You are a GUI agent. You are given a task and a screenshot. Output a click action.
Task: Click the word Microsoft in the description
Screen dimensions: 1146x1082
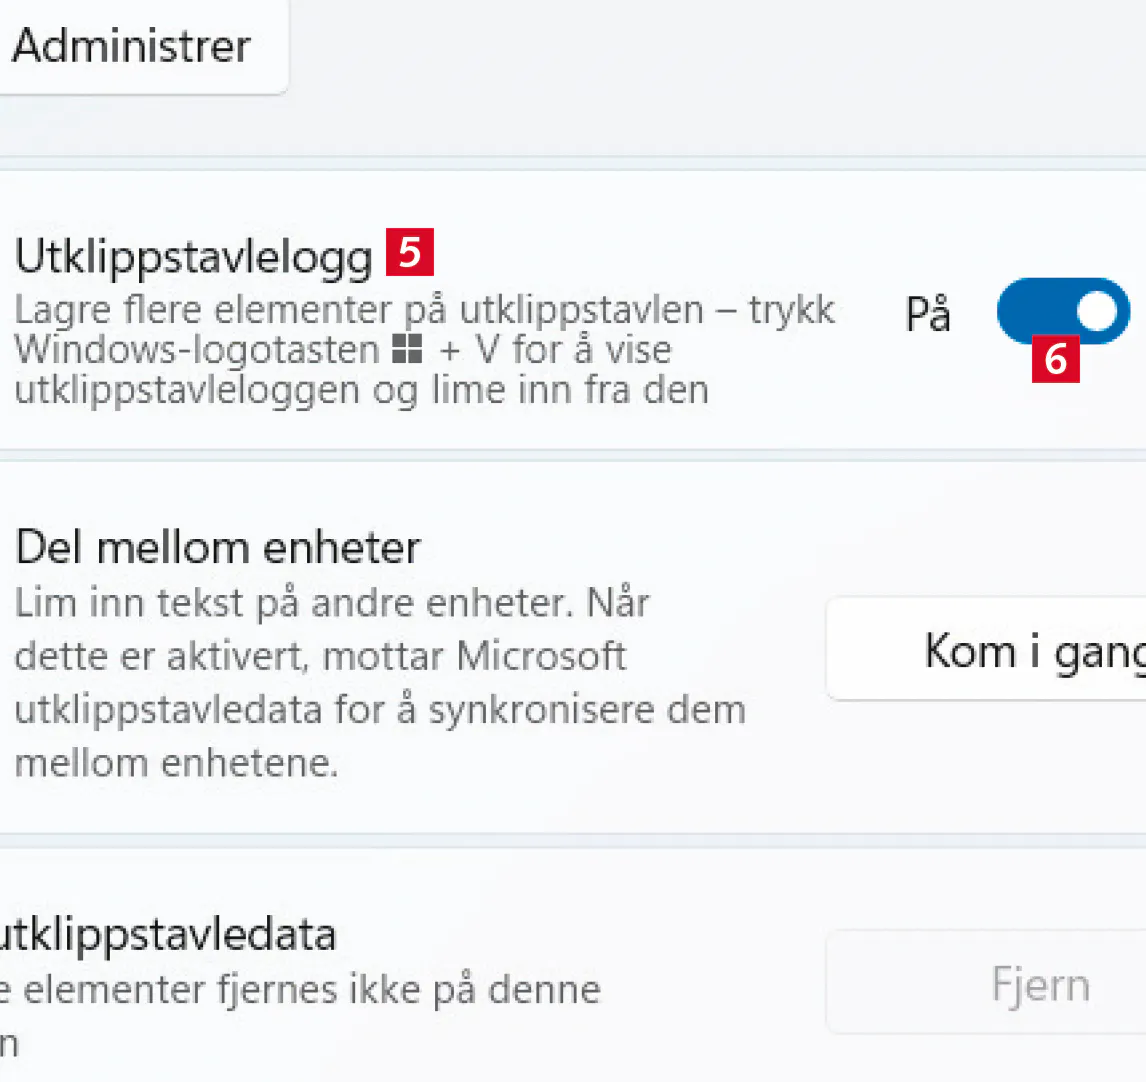[x=541, y=656]
